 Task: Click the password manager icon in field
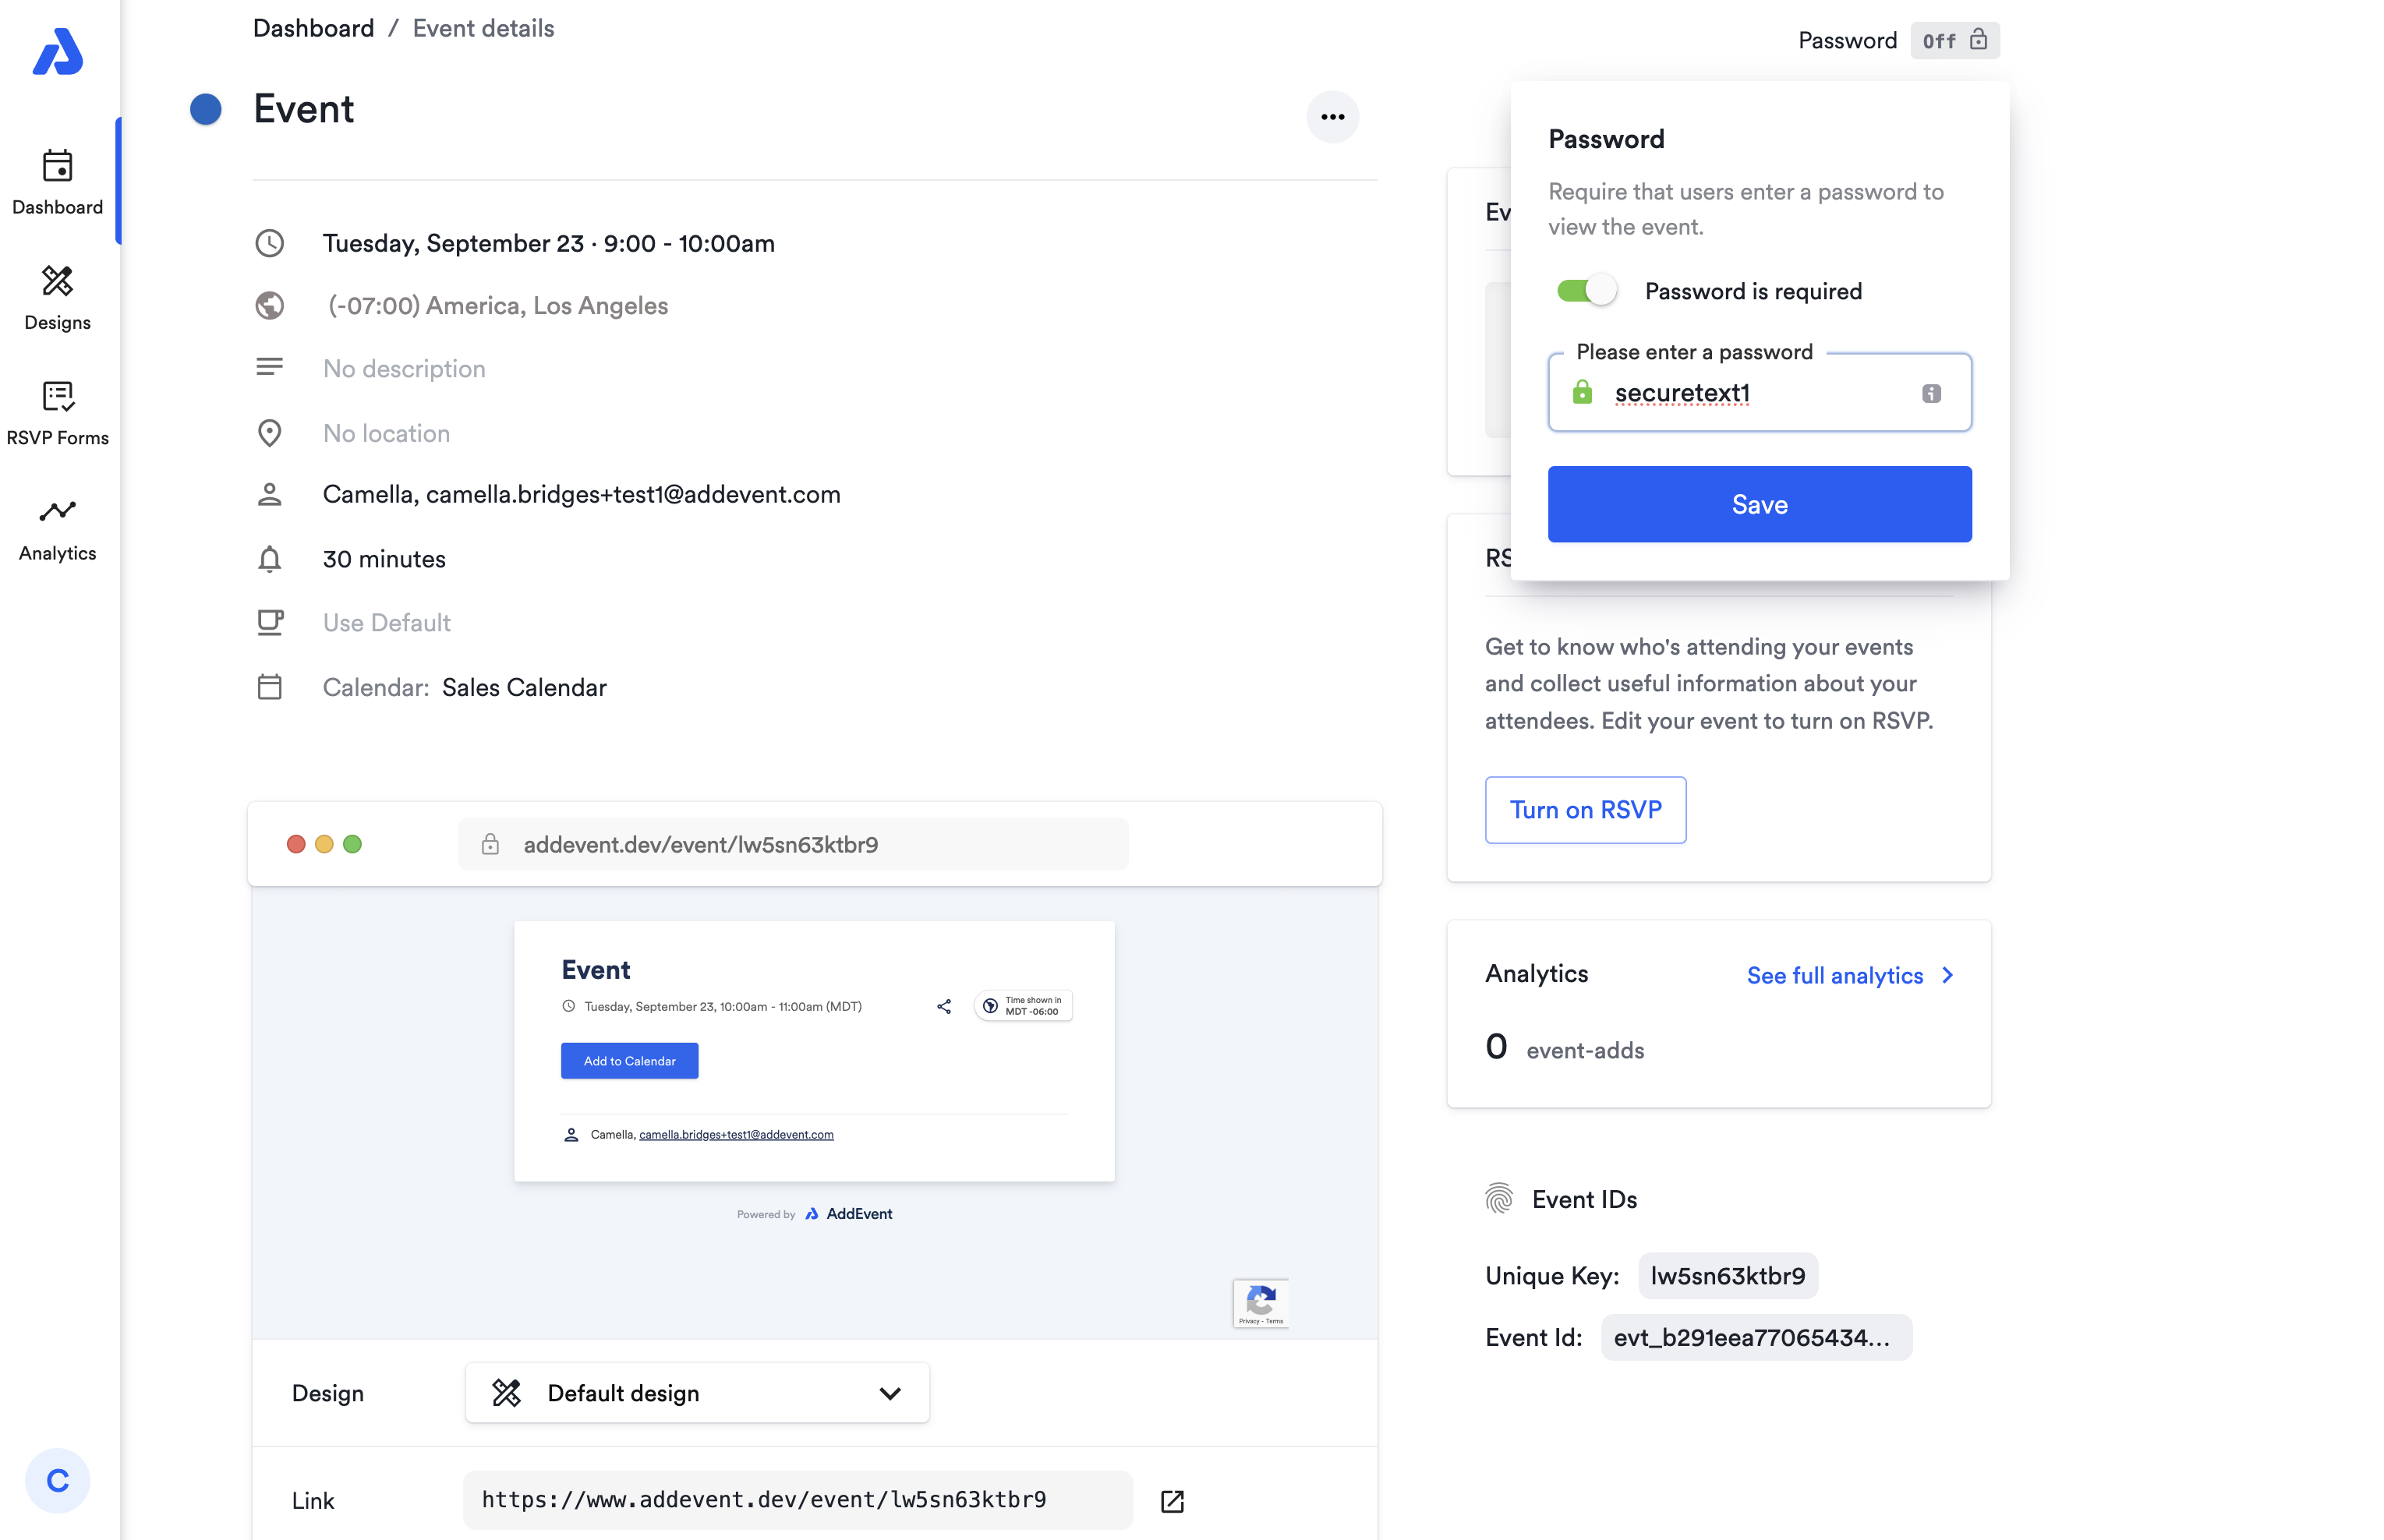[x=1931, y=393]
